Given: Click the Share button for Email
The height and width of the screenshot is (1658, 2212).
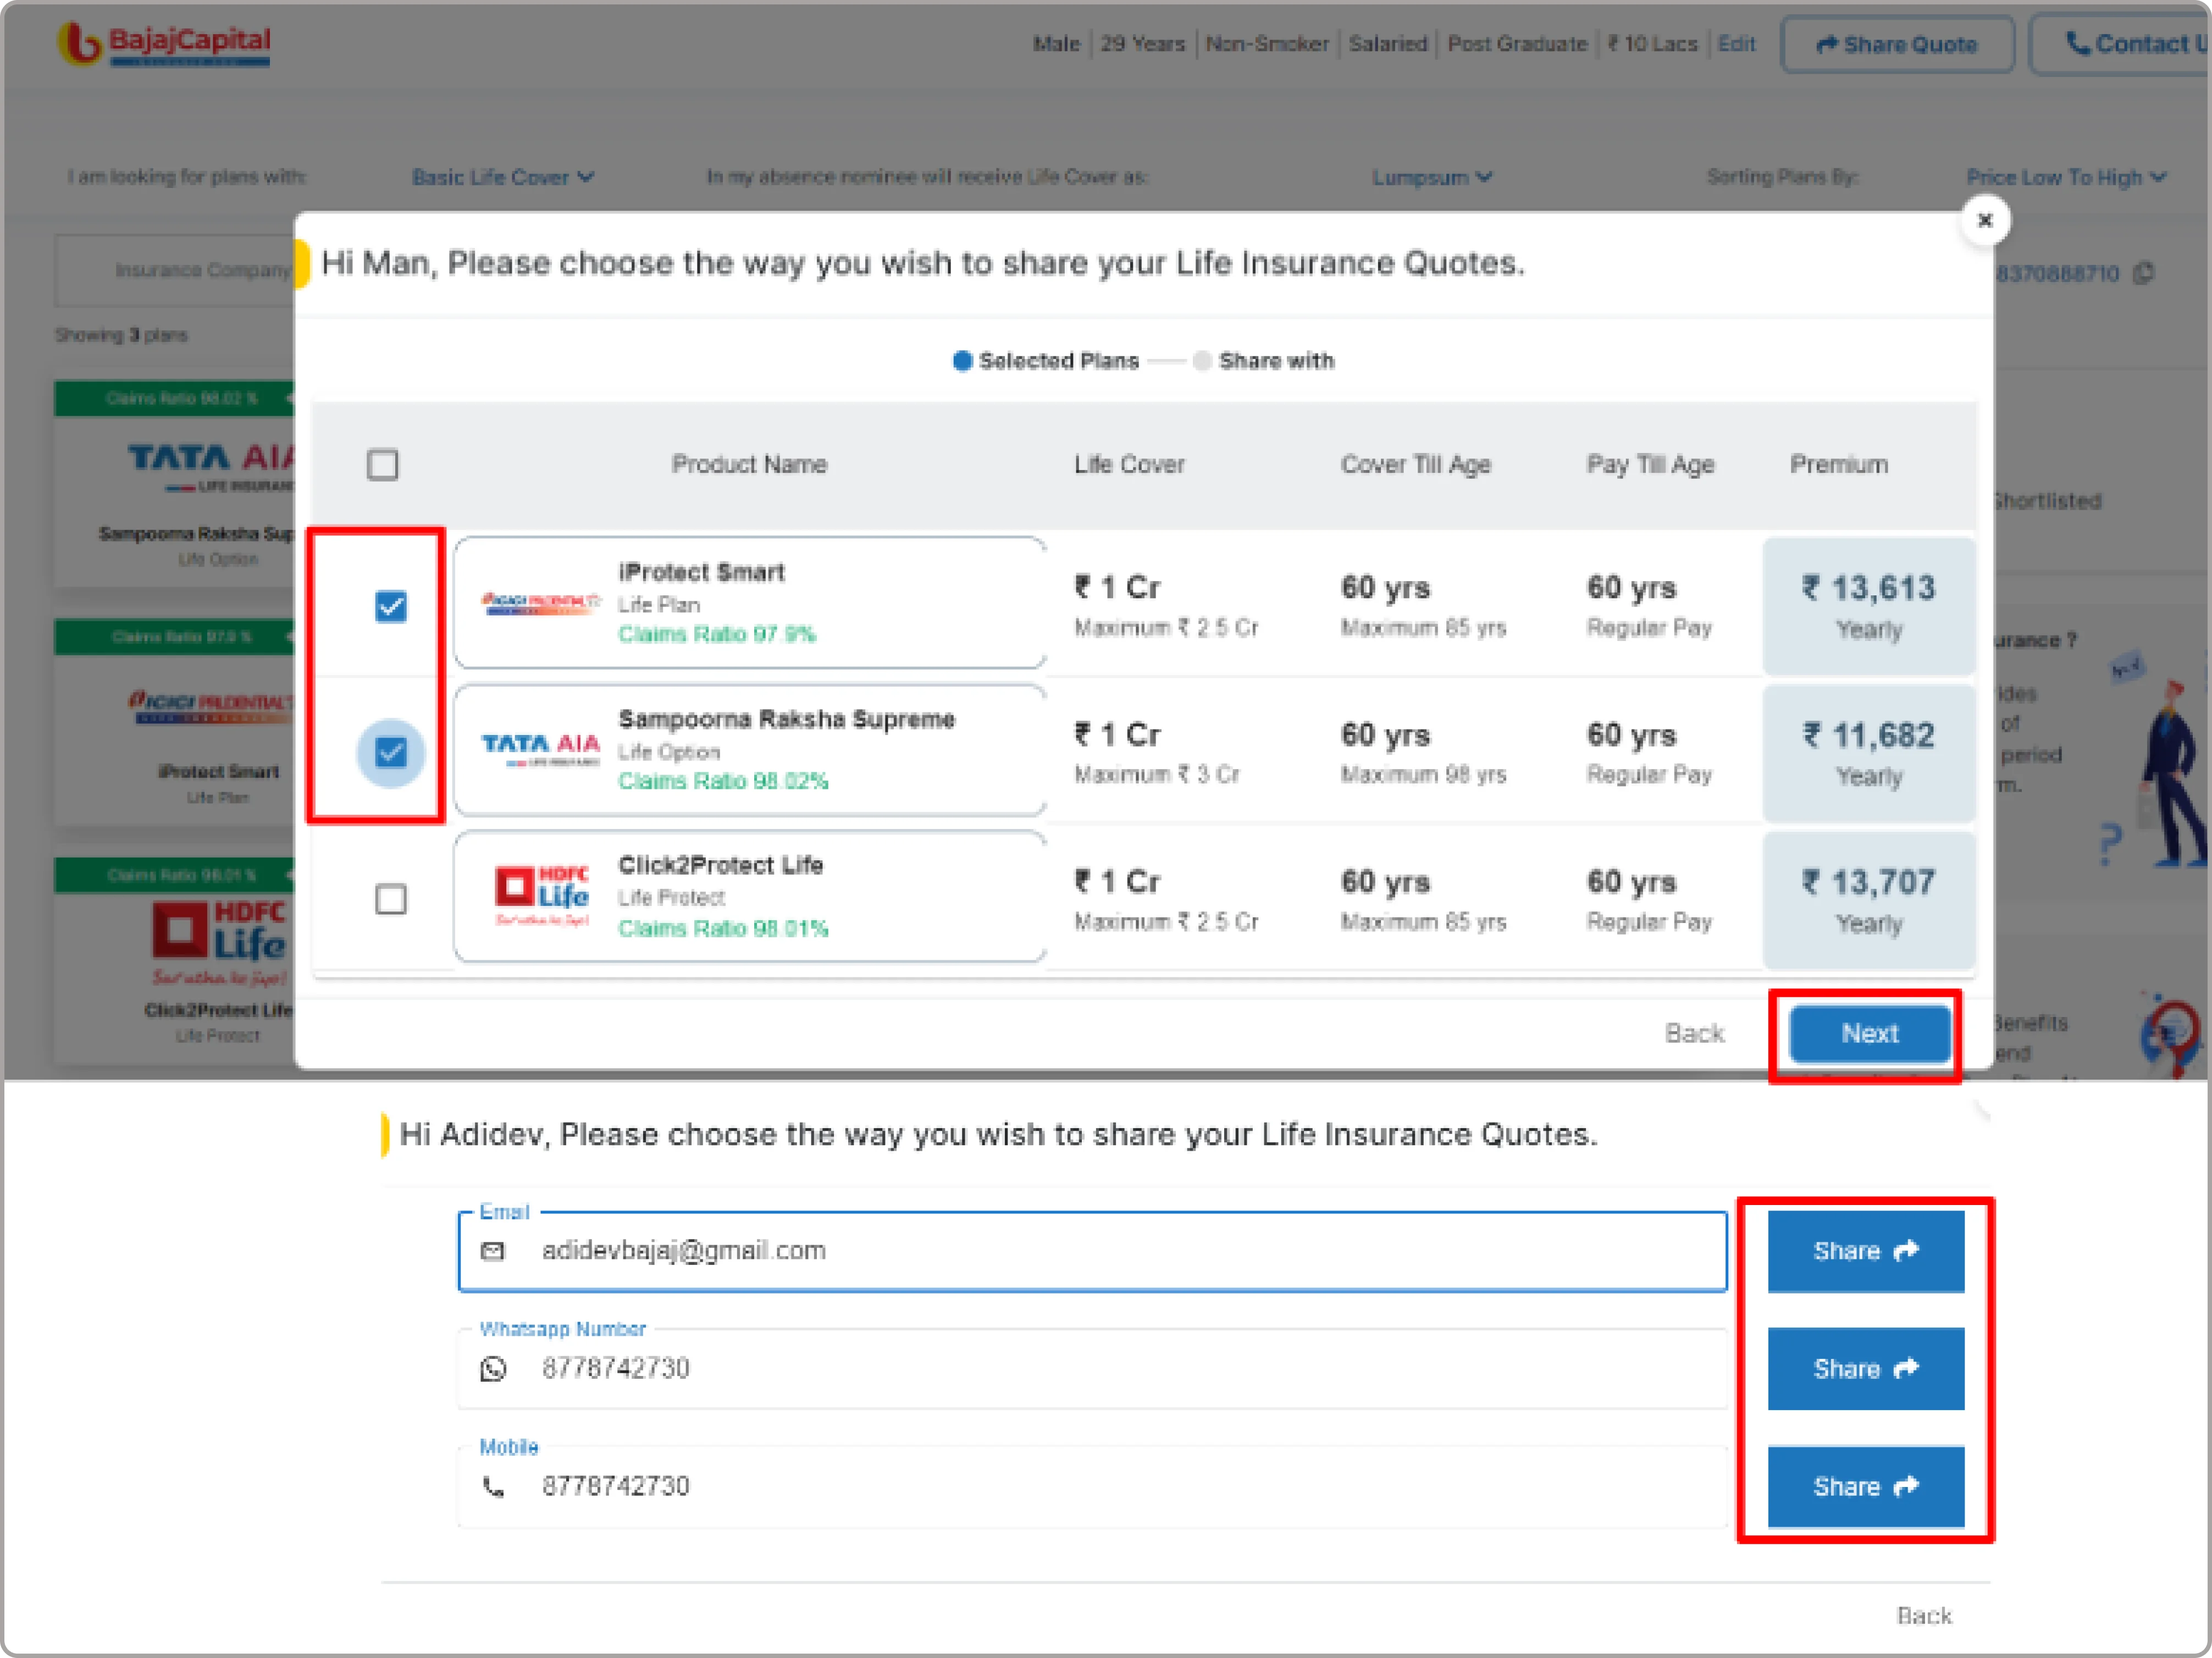Looking at the screenshot, I should (1866, 1251).
